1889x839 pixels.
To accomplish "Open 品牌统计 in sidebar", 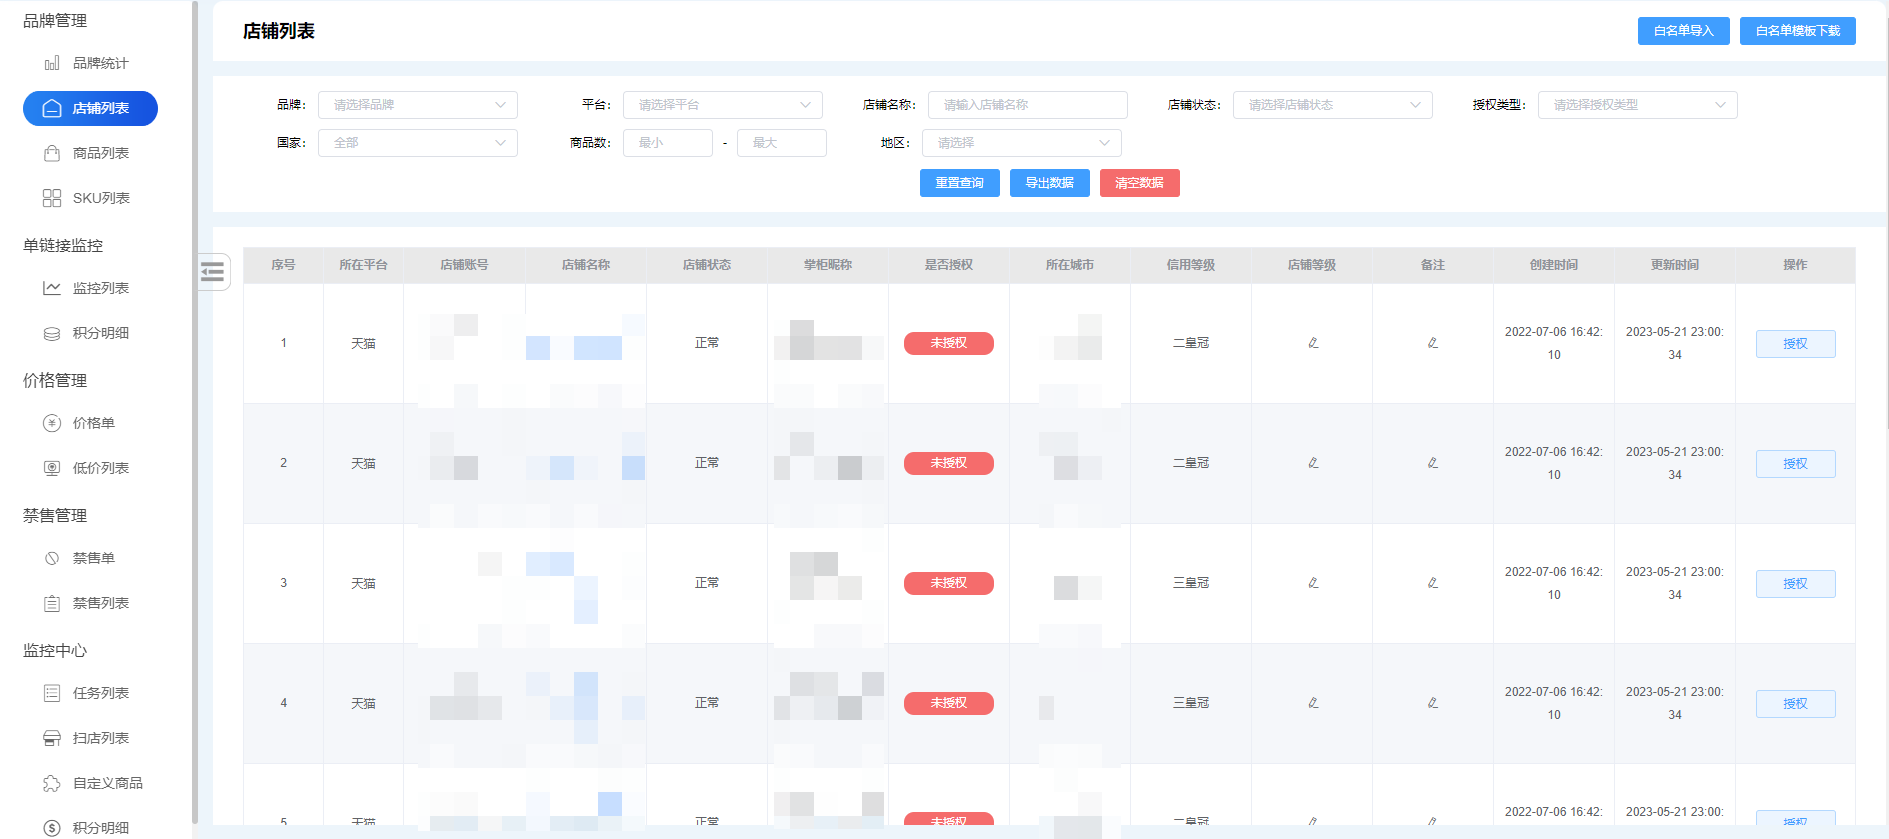I will click(100, 63).
